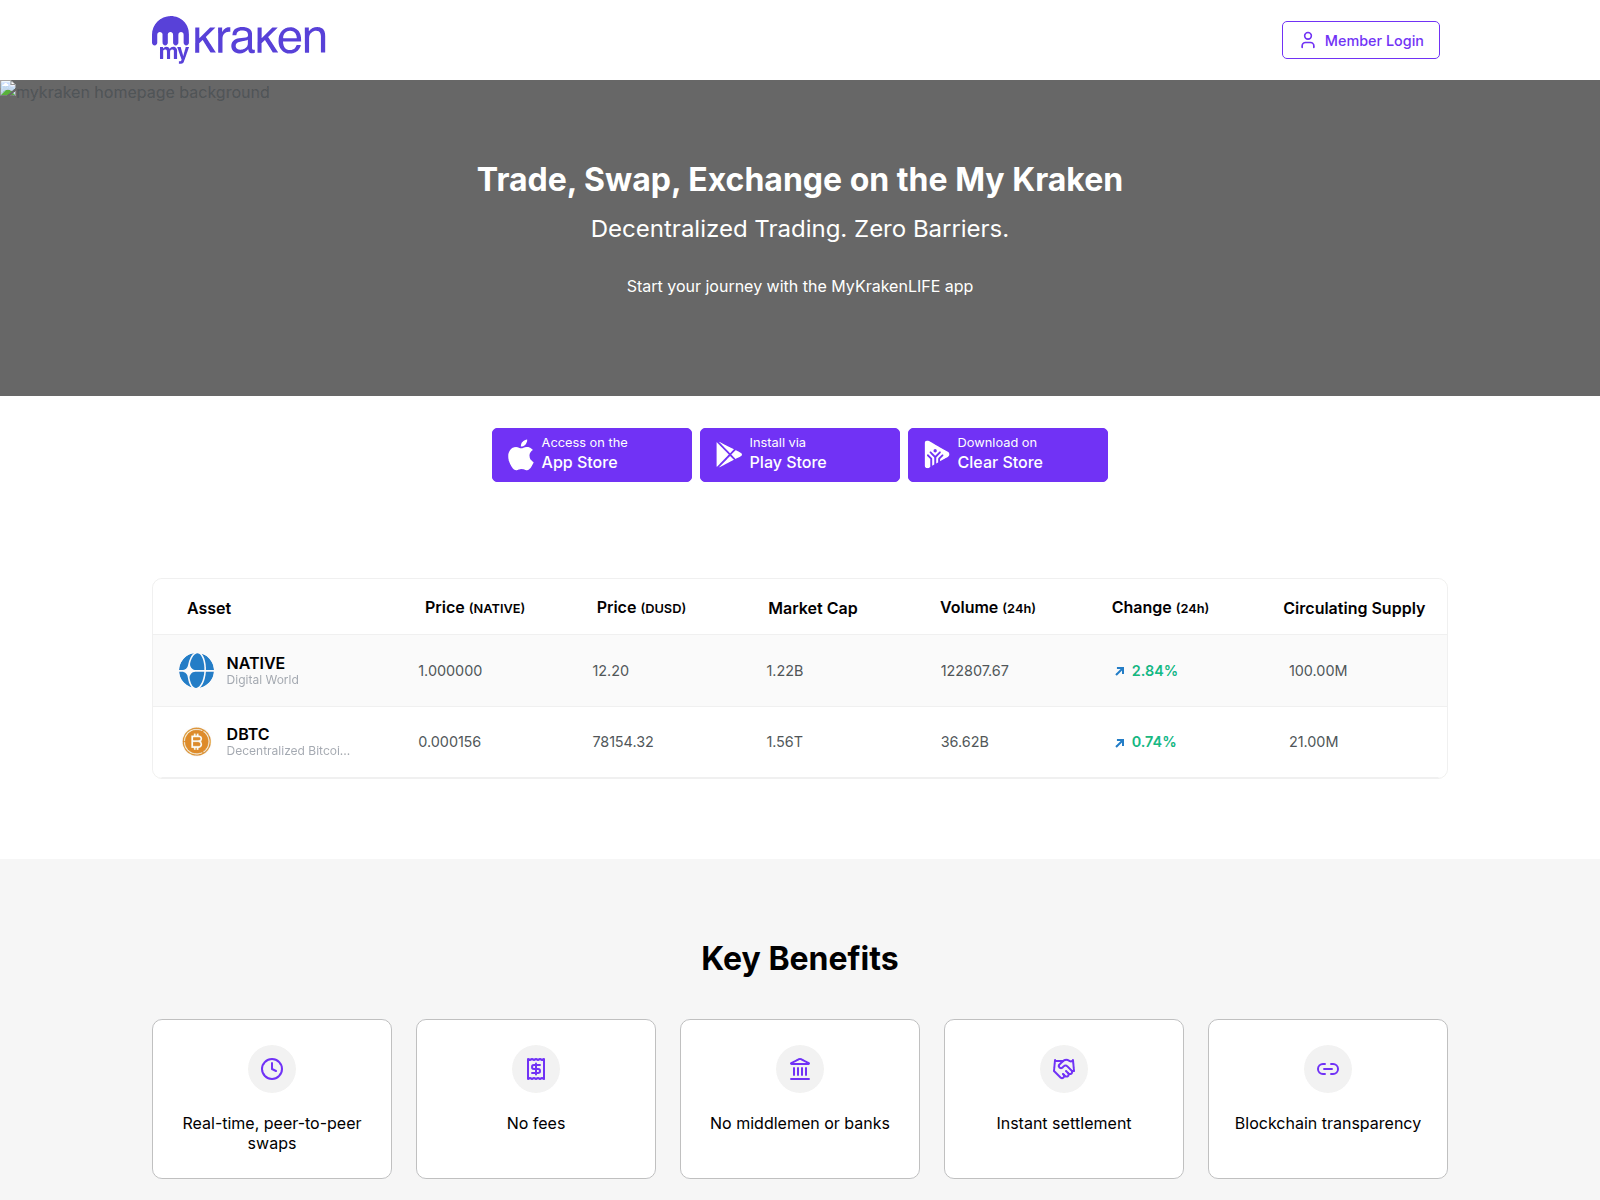Select the Circulating Supply column header
Screen dimensions: 1600x1200
[x=1354, y=608]
